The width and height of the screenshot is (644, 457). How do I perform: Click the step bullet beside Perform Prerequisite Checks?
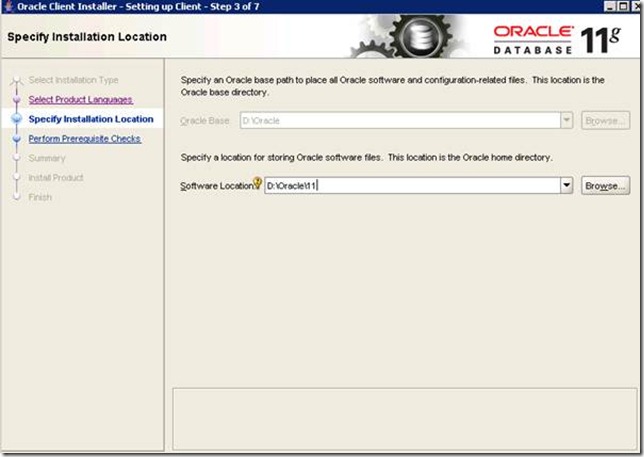coord(16,139)
